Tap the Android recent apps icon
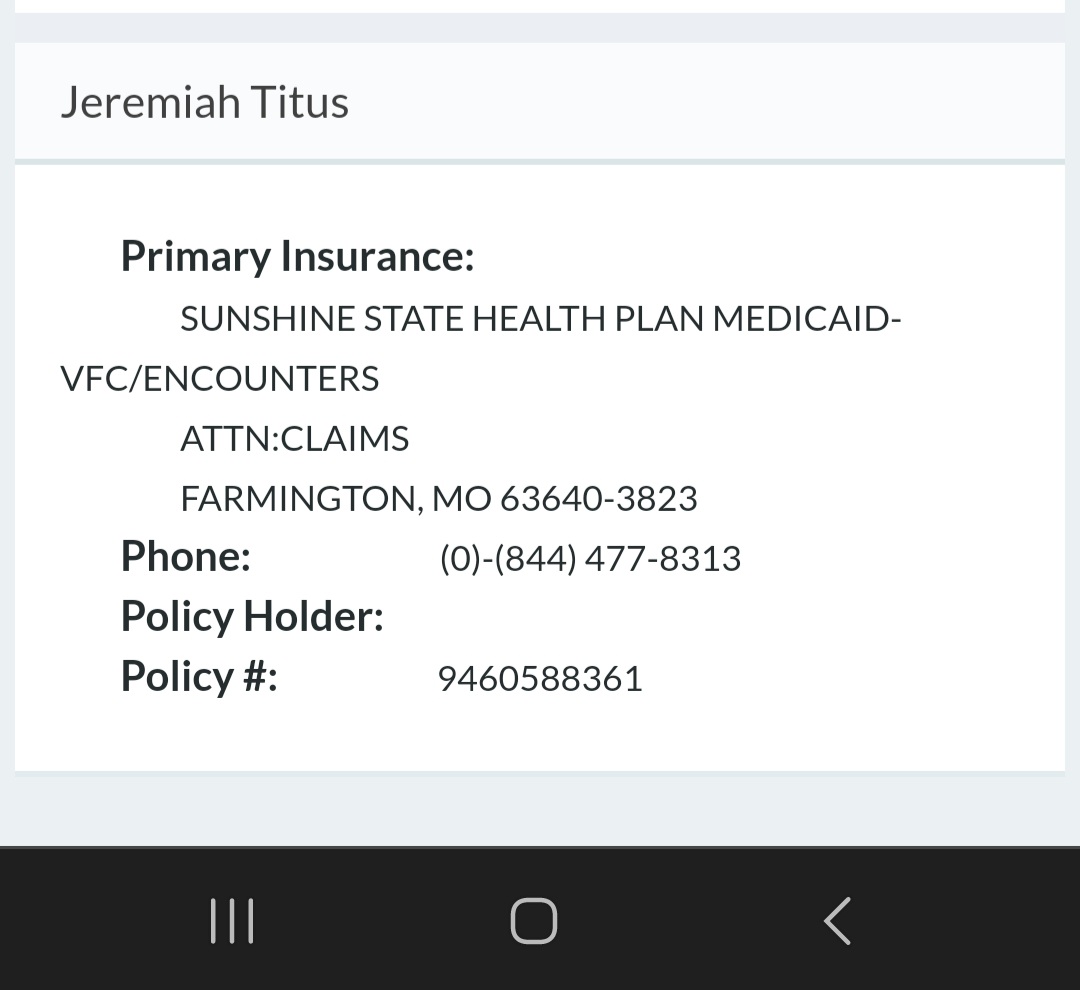Screen dimensions: 1080x990 point(232,920)
